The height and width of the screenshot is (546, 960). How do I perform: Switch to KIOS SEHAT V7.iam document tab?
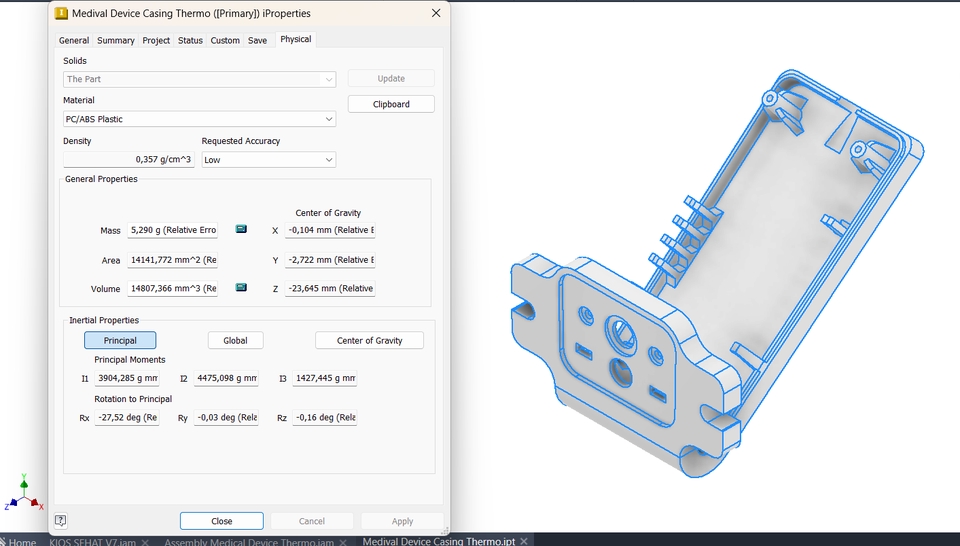92,542
